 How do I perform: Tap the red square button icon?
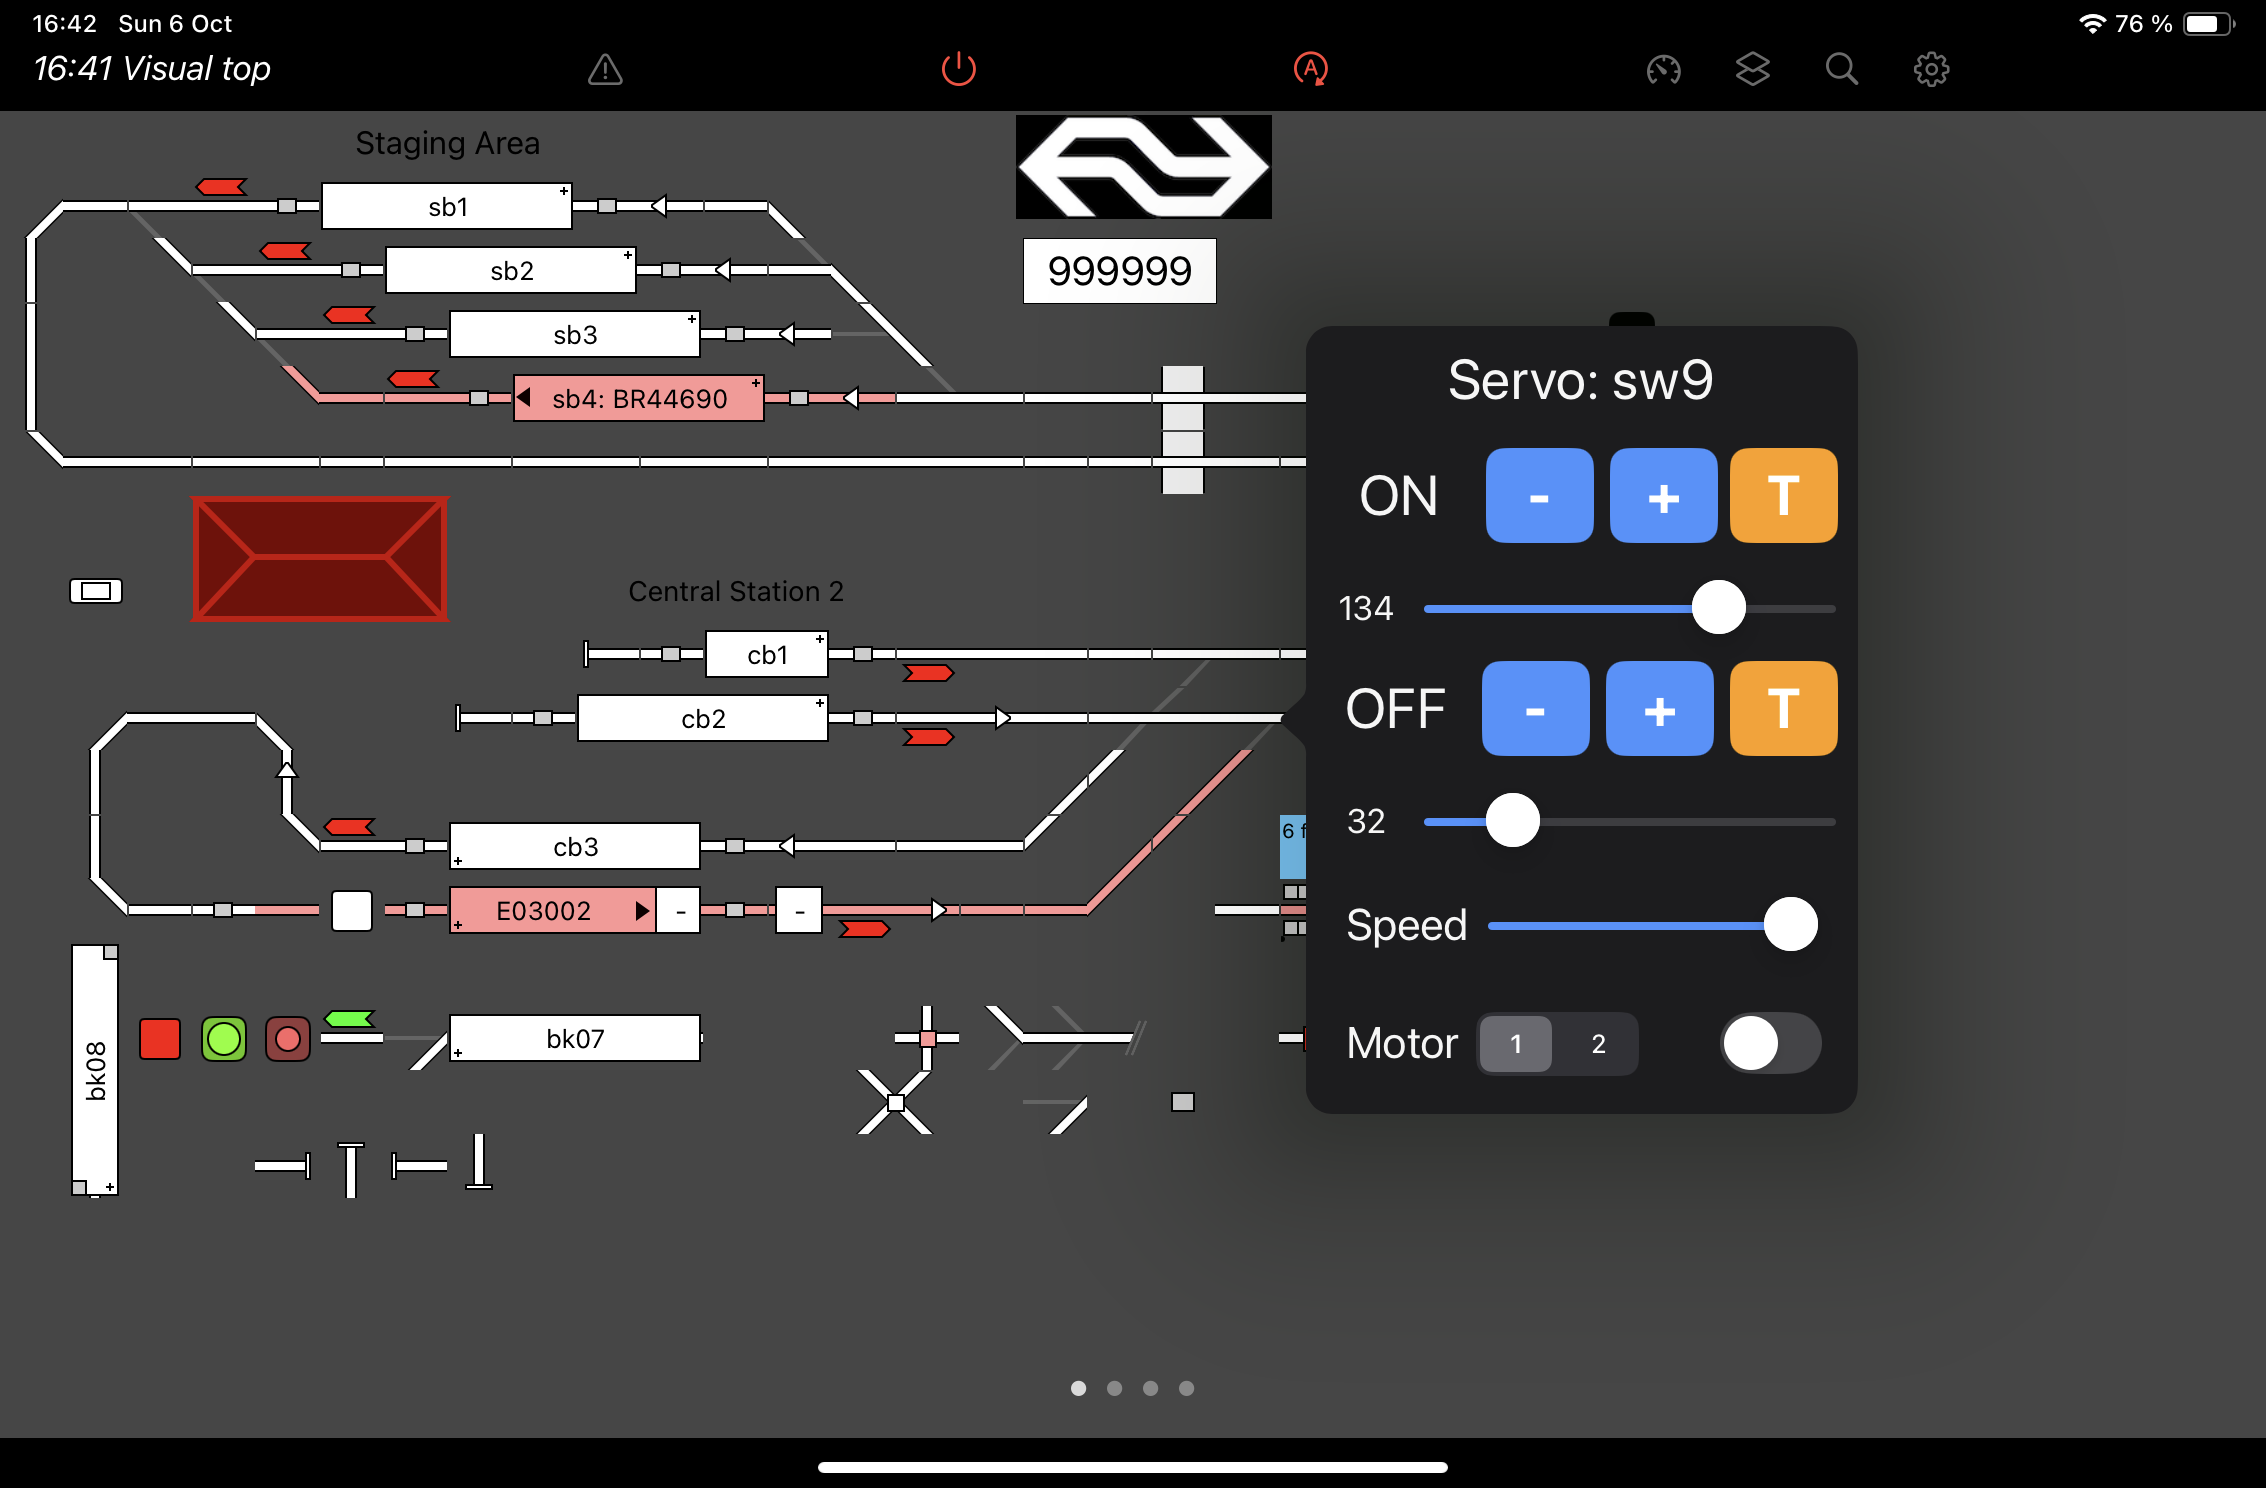pos(160,1039)
